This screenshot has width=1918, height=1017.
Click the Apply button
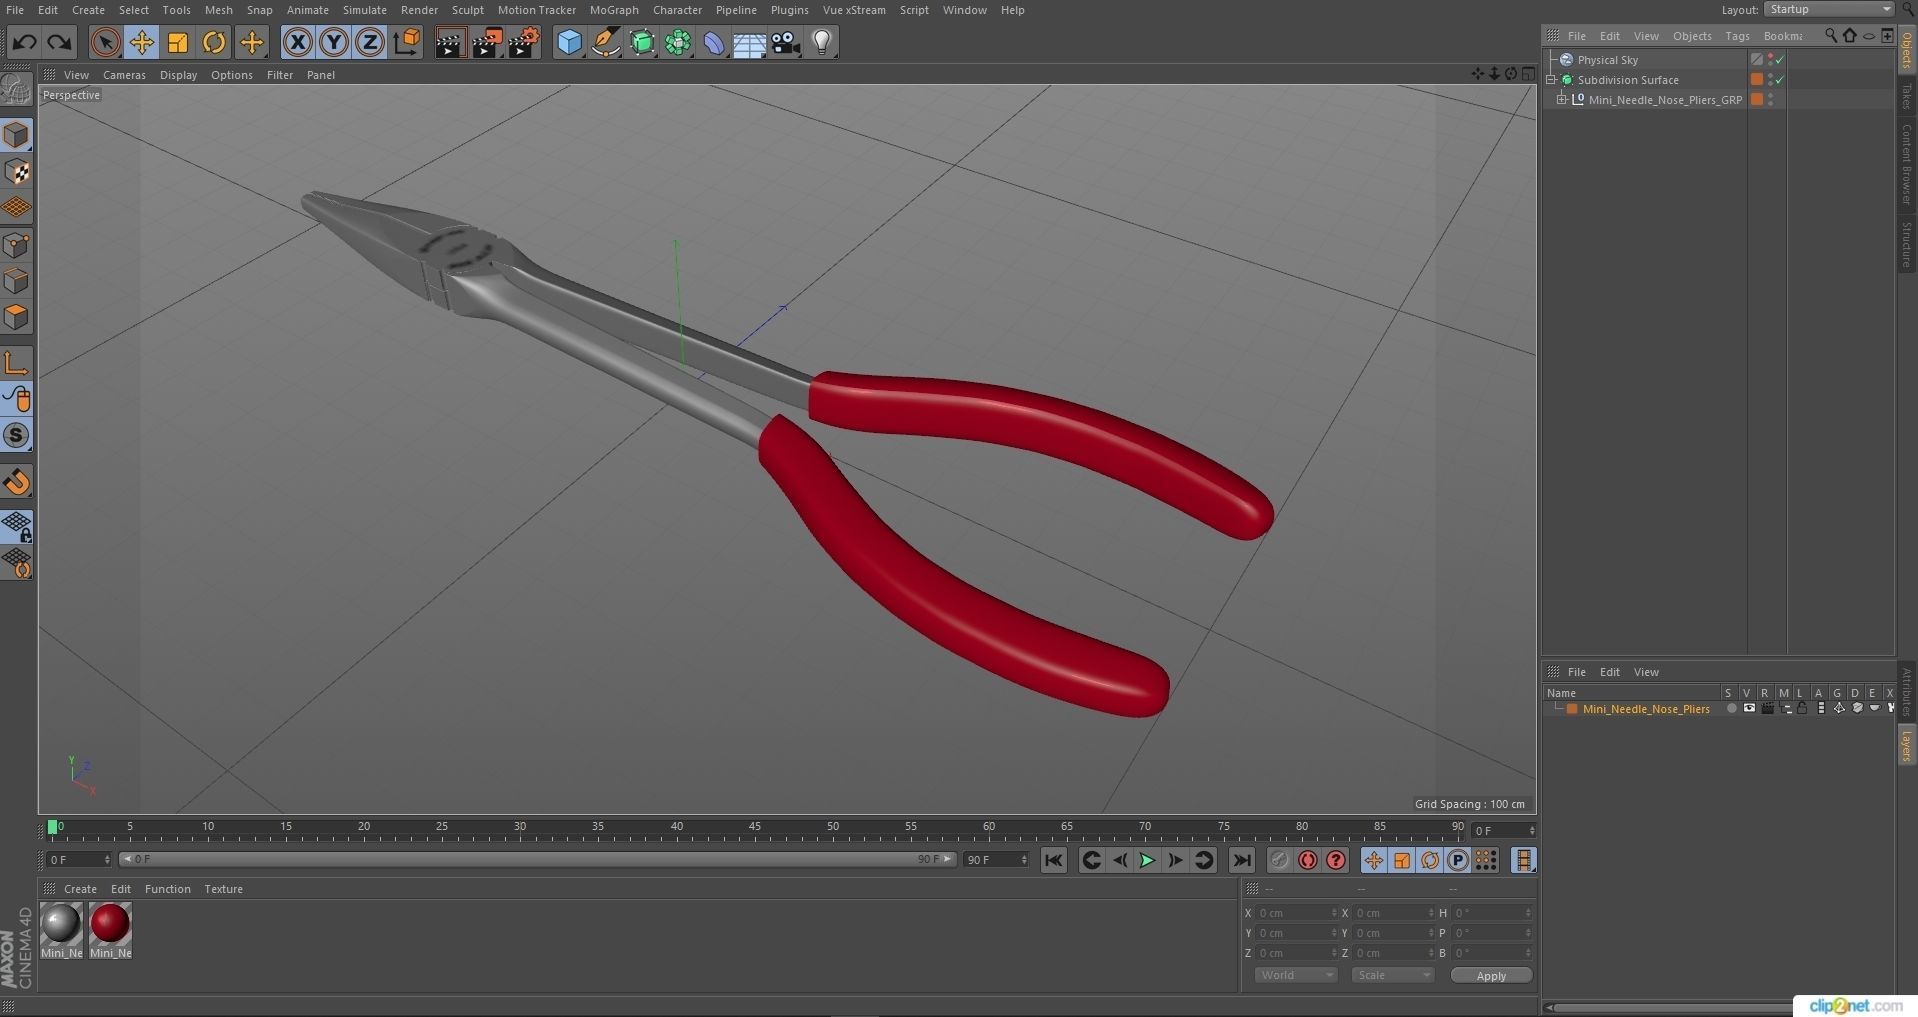point(1491,976)
